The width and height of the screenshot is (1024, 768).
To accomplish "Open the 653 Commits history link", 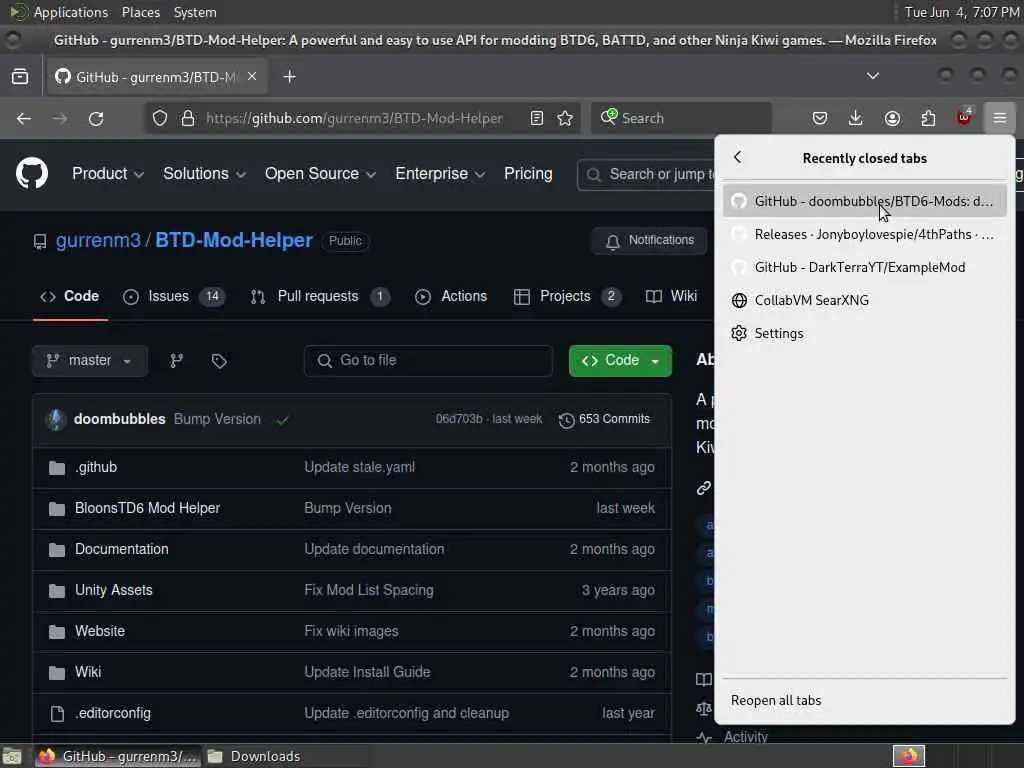I will click(604, 419).
